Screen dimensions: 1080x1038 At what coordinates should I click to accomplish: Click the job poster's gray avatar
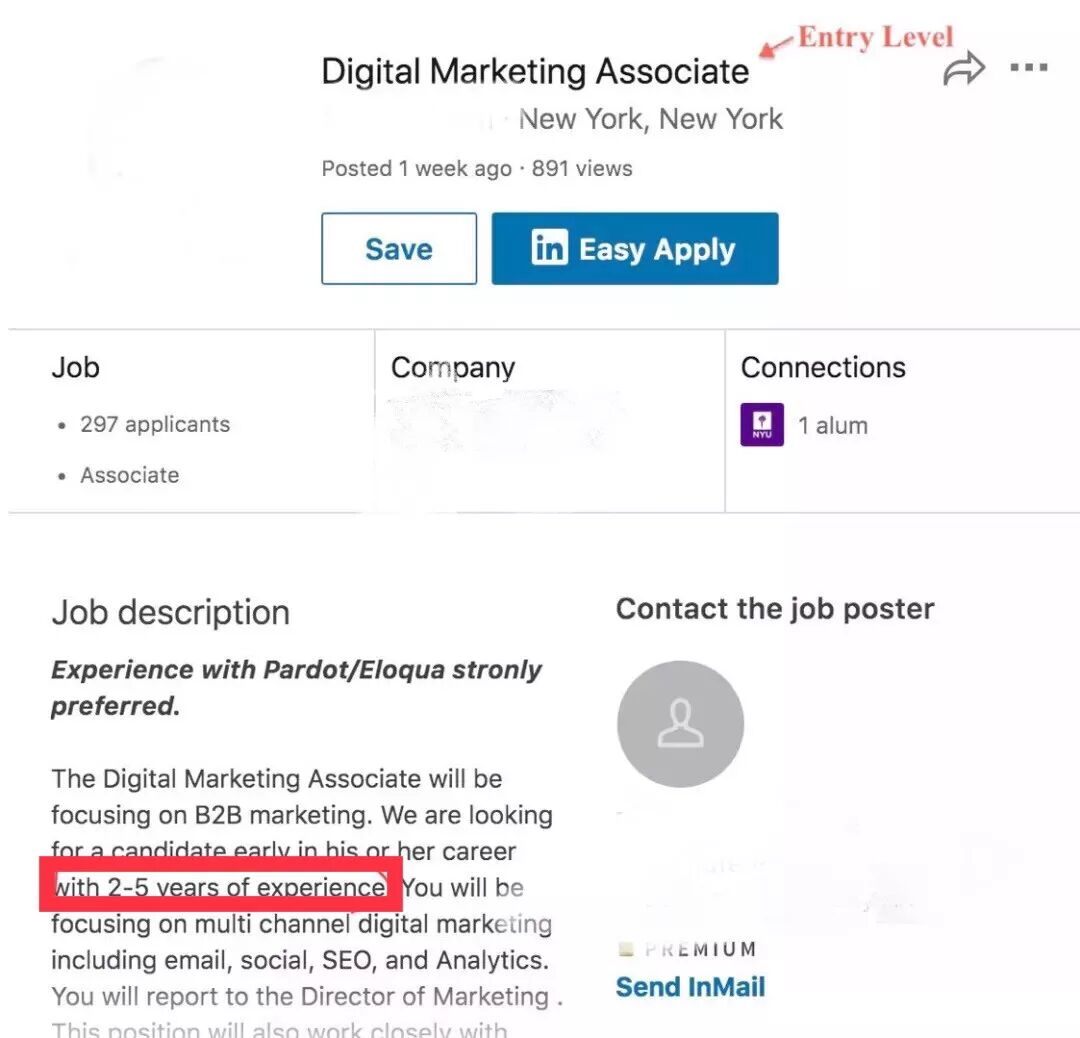click(x=680, y=723)
